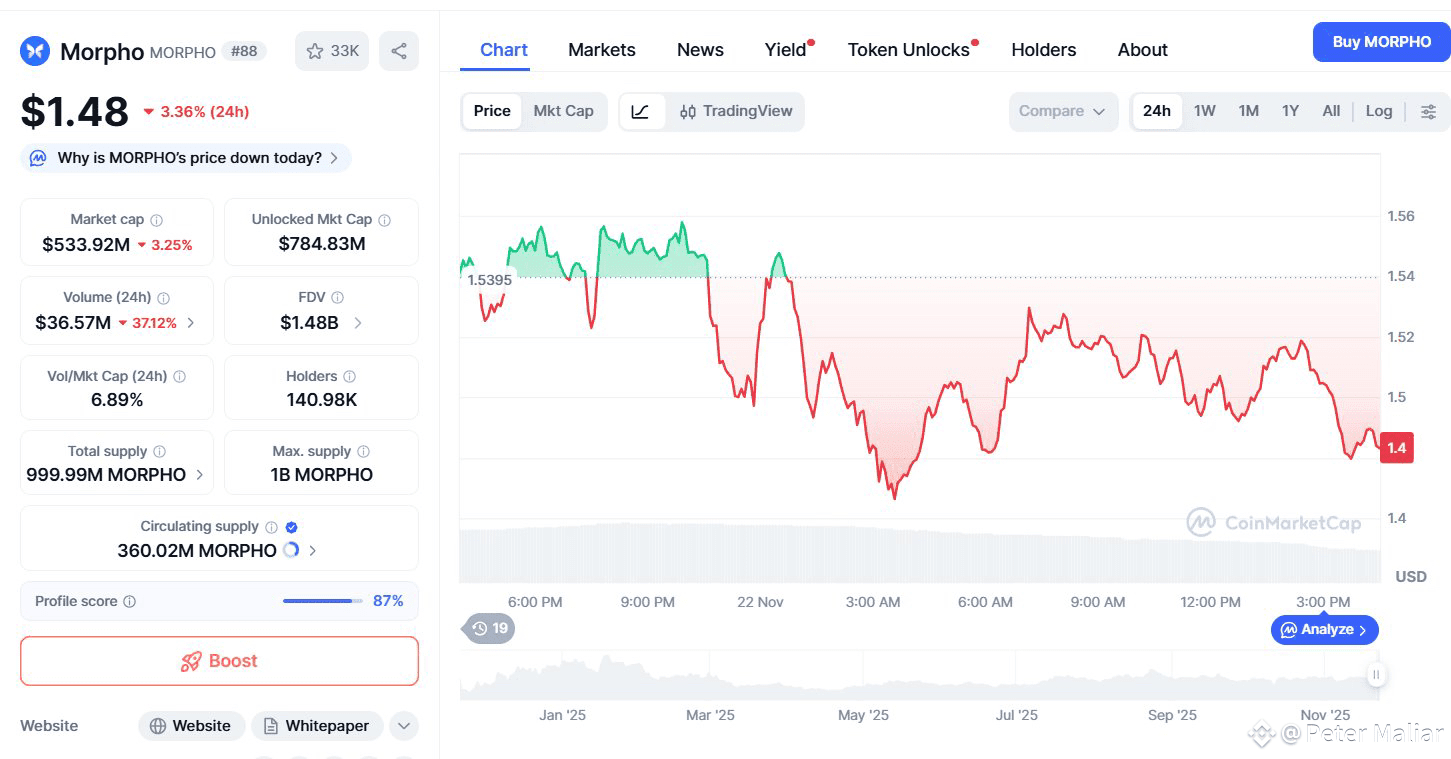Select the 1W time range
The image size is (1451, 759).
point(1204,111)
